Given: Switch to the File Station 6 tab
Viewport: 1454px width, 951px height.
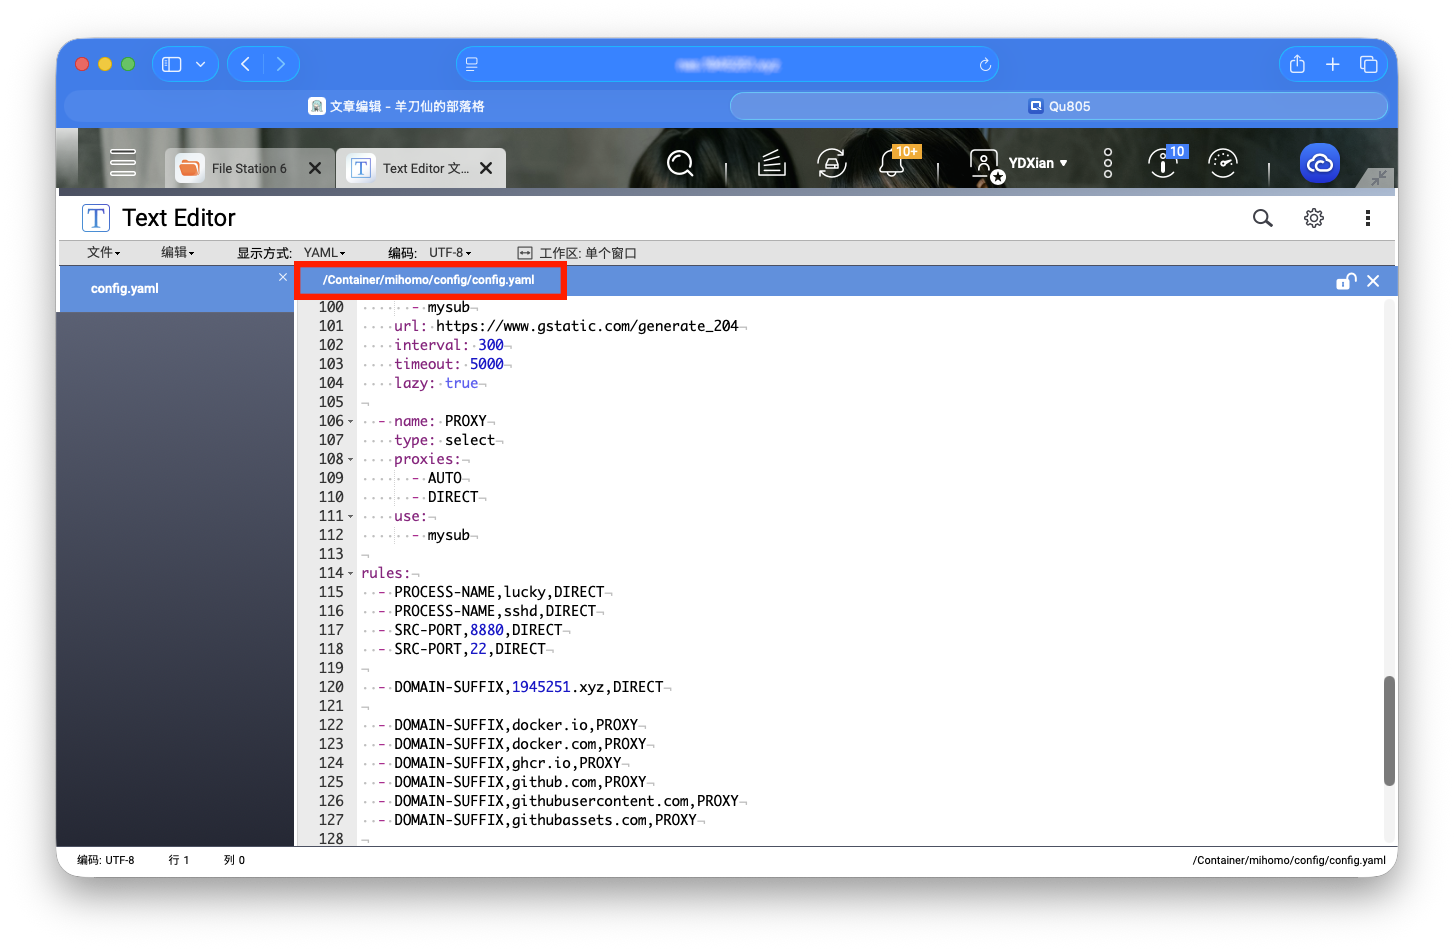Looking at the screenshot, I should click(248, 168).
